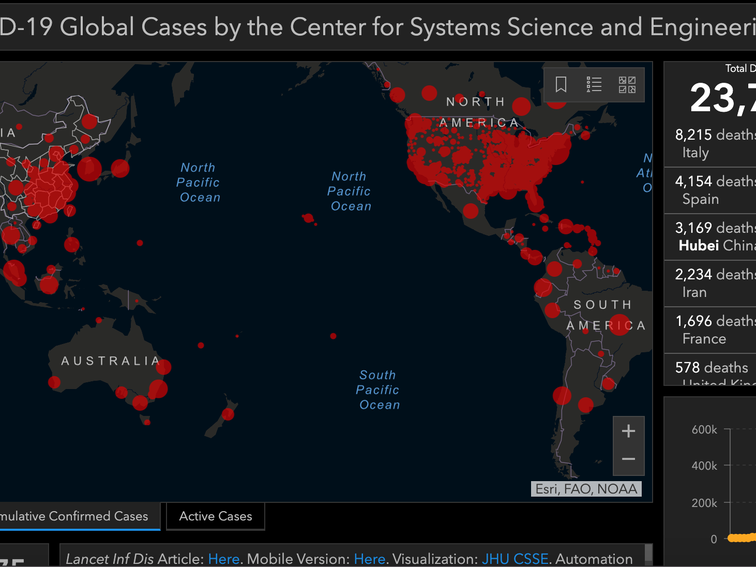Click the 200k axis label on chart
Image resolution: width=756 pixels, height=567 pixels.
pyautogui.click(x=704, y=503)
